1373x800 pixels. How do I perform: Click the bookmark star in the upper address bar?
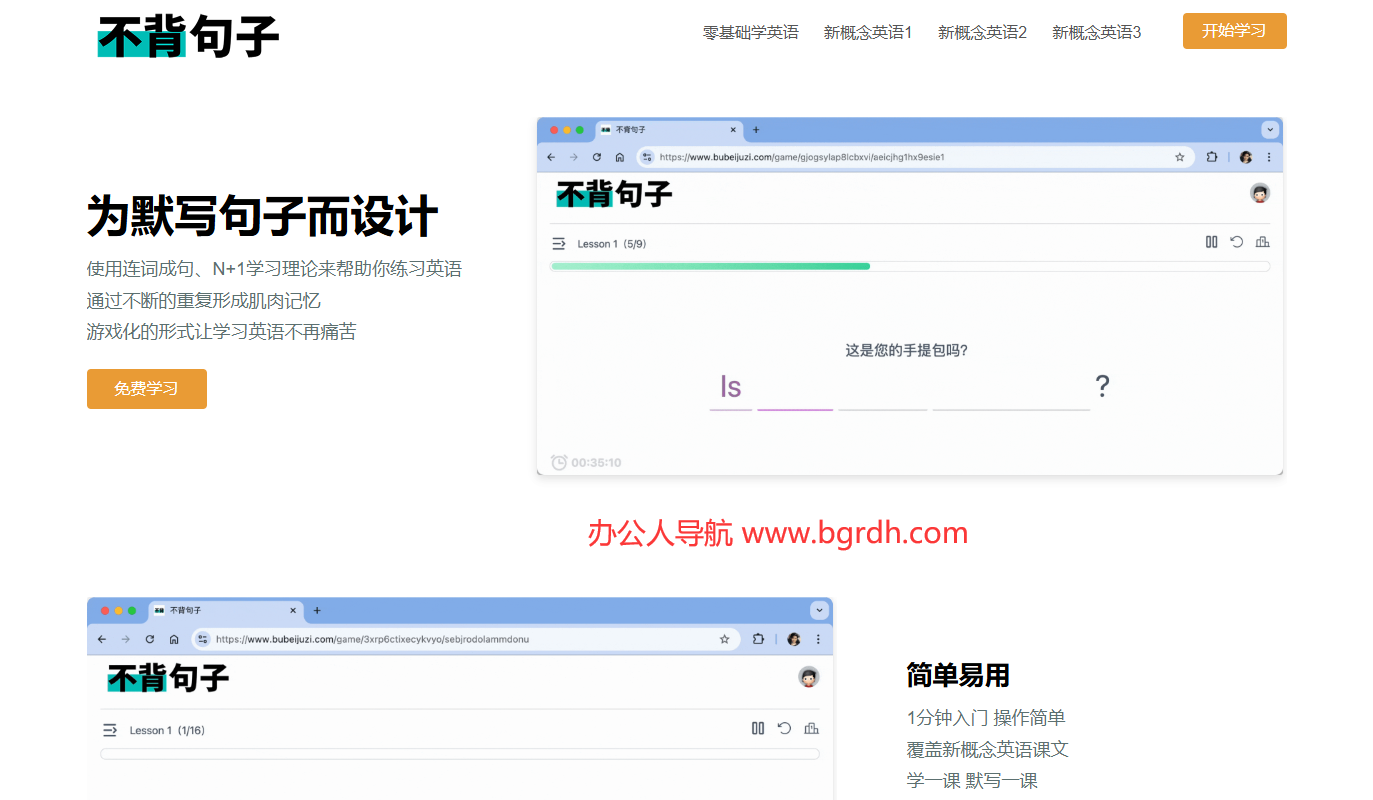point(1180,157)
